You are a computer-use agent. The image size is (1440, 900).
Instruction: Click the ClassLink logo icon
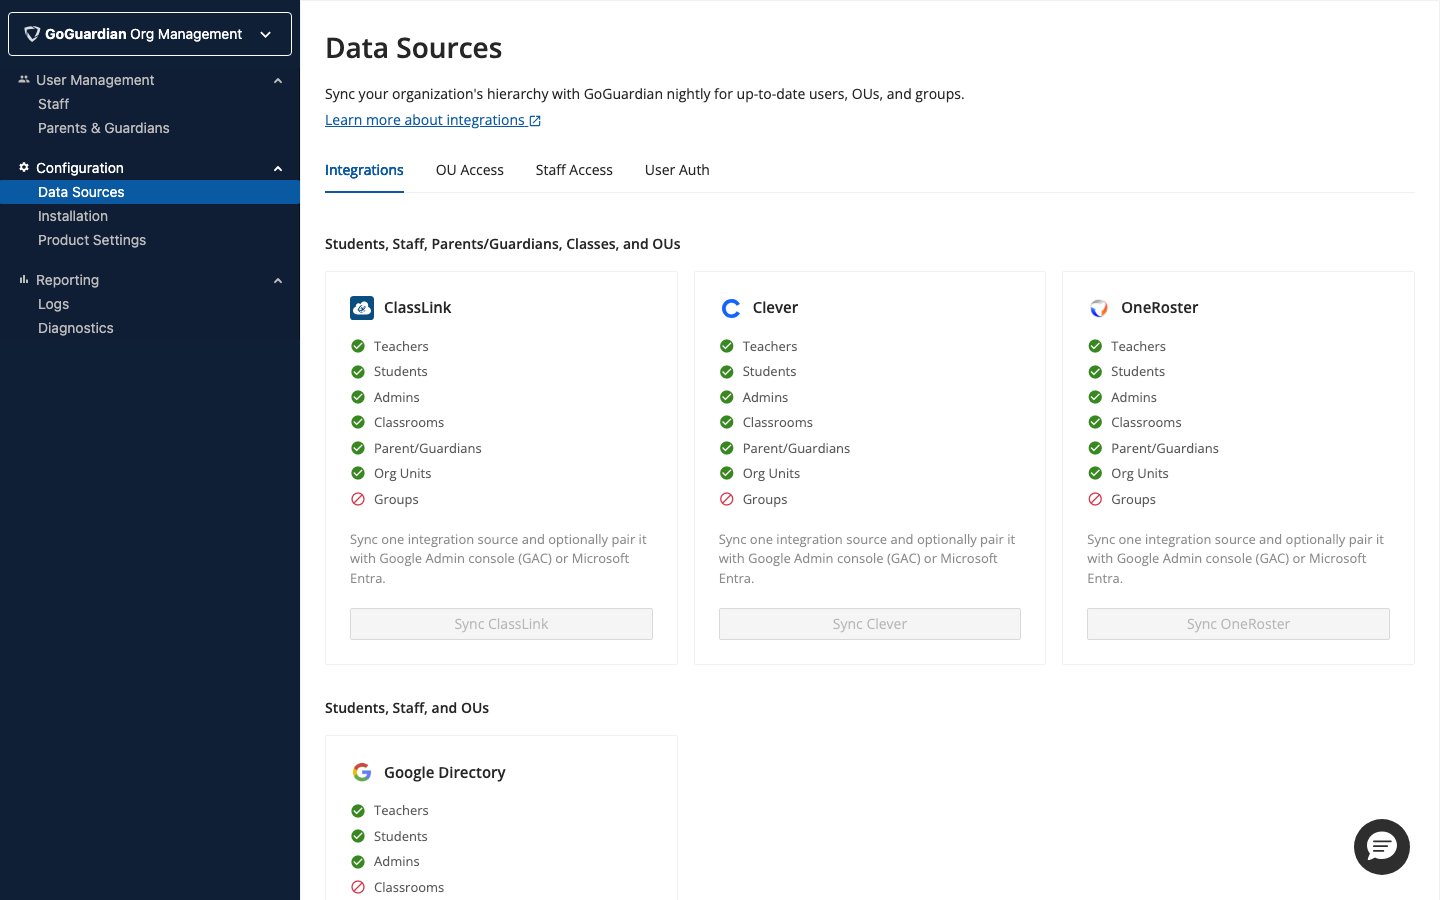[362, 308]
